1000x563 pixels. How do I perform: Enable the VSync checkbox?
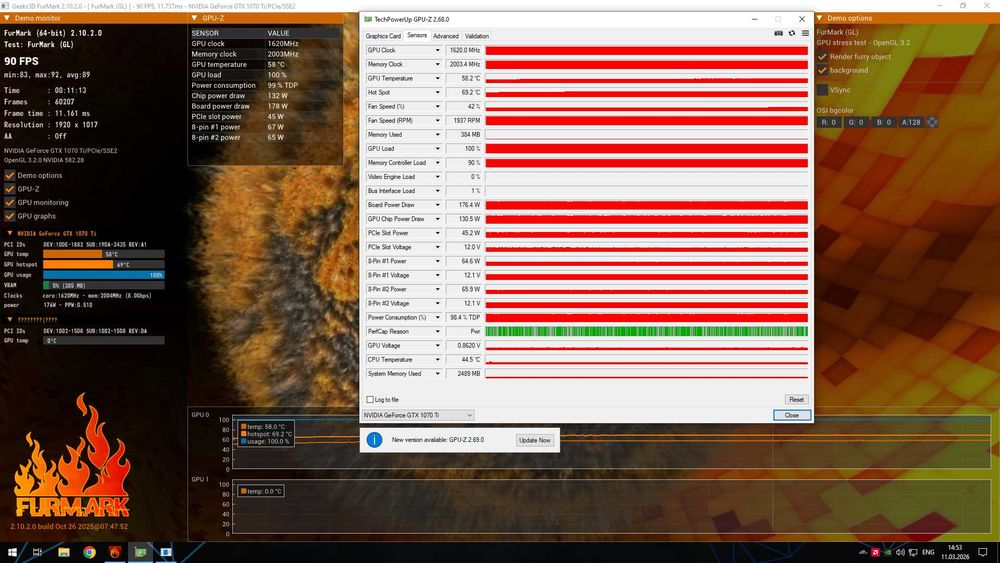[822, 90]
